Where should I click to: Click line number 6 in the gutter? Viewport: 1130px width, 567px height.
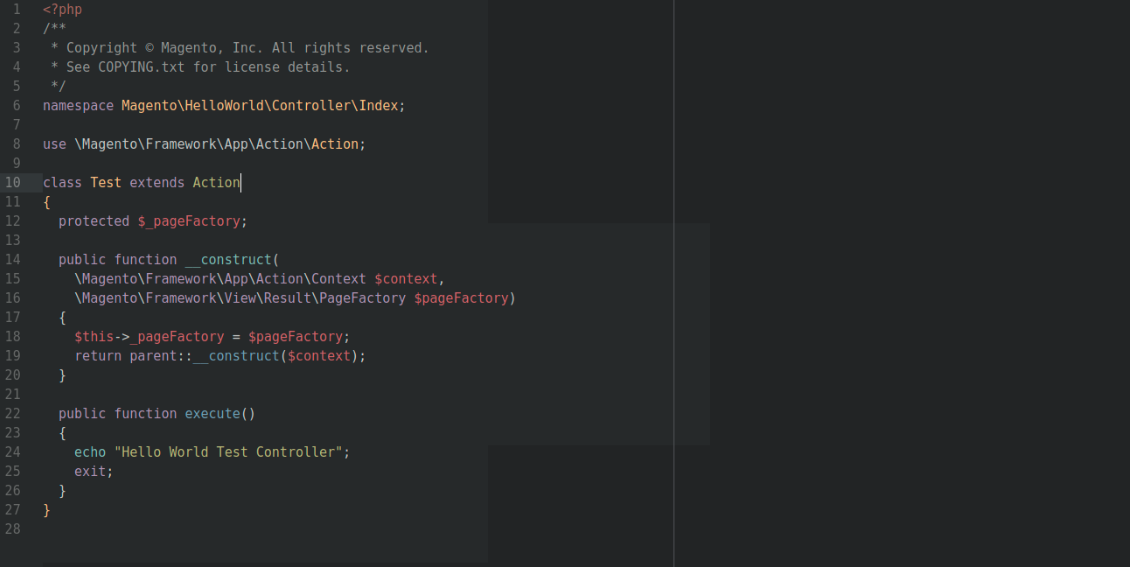pos(17,106)
